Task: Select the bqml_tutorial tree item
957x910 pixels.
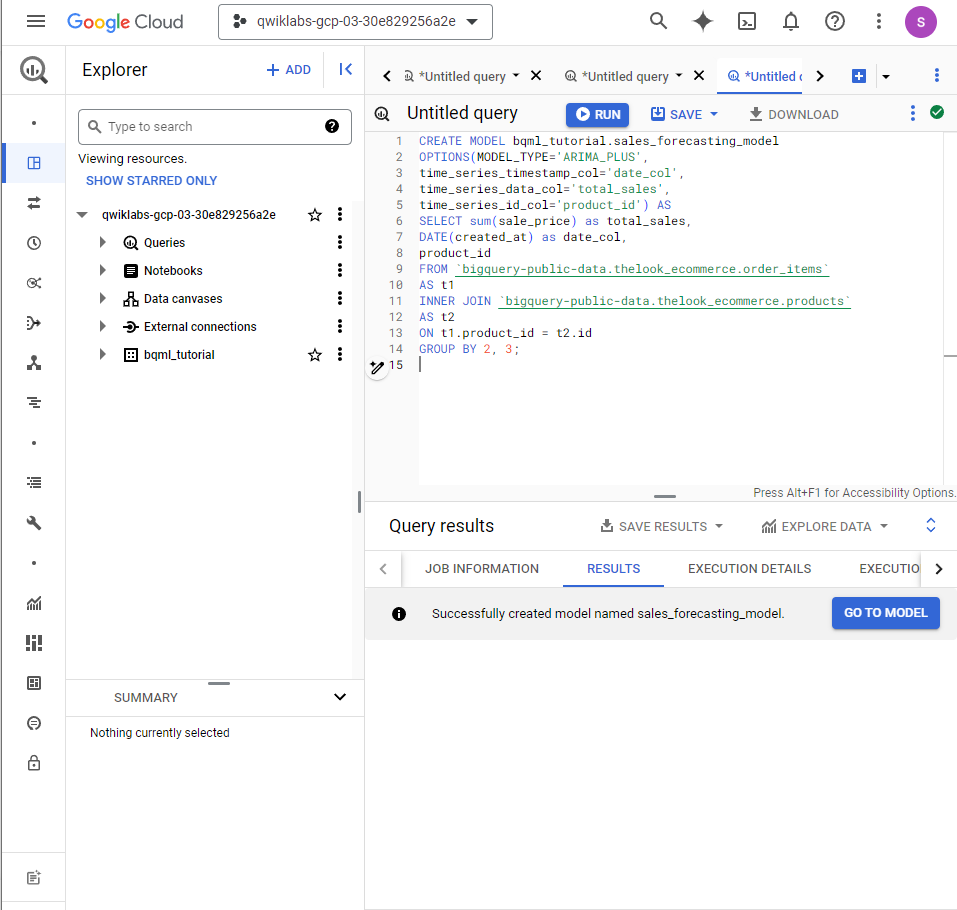Action: tap(179, 355)
